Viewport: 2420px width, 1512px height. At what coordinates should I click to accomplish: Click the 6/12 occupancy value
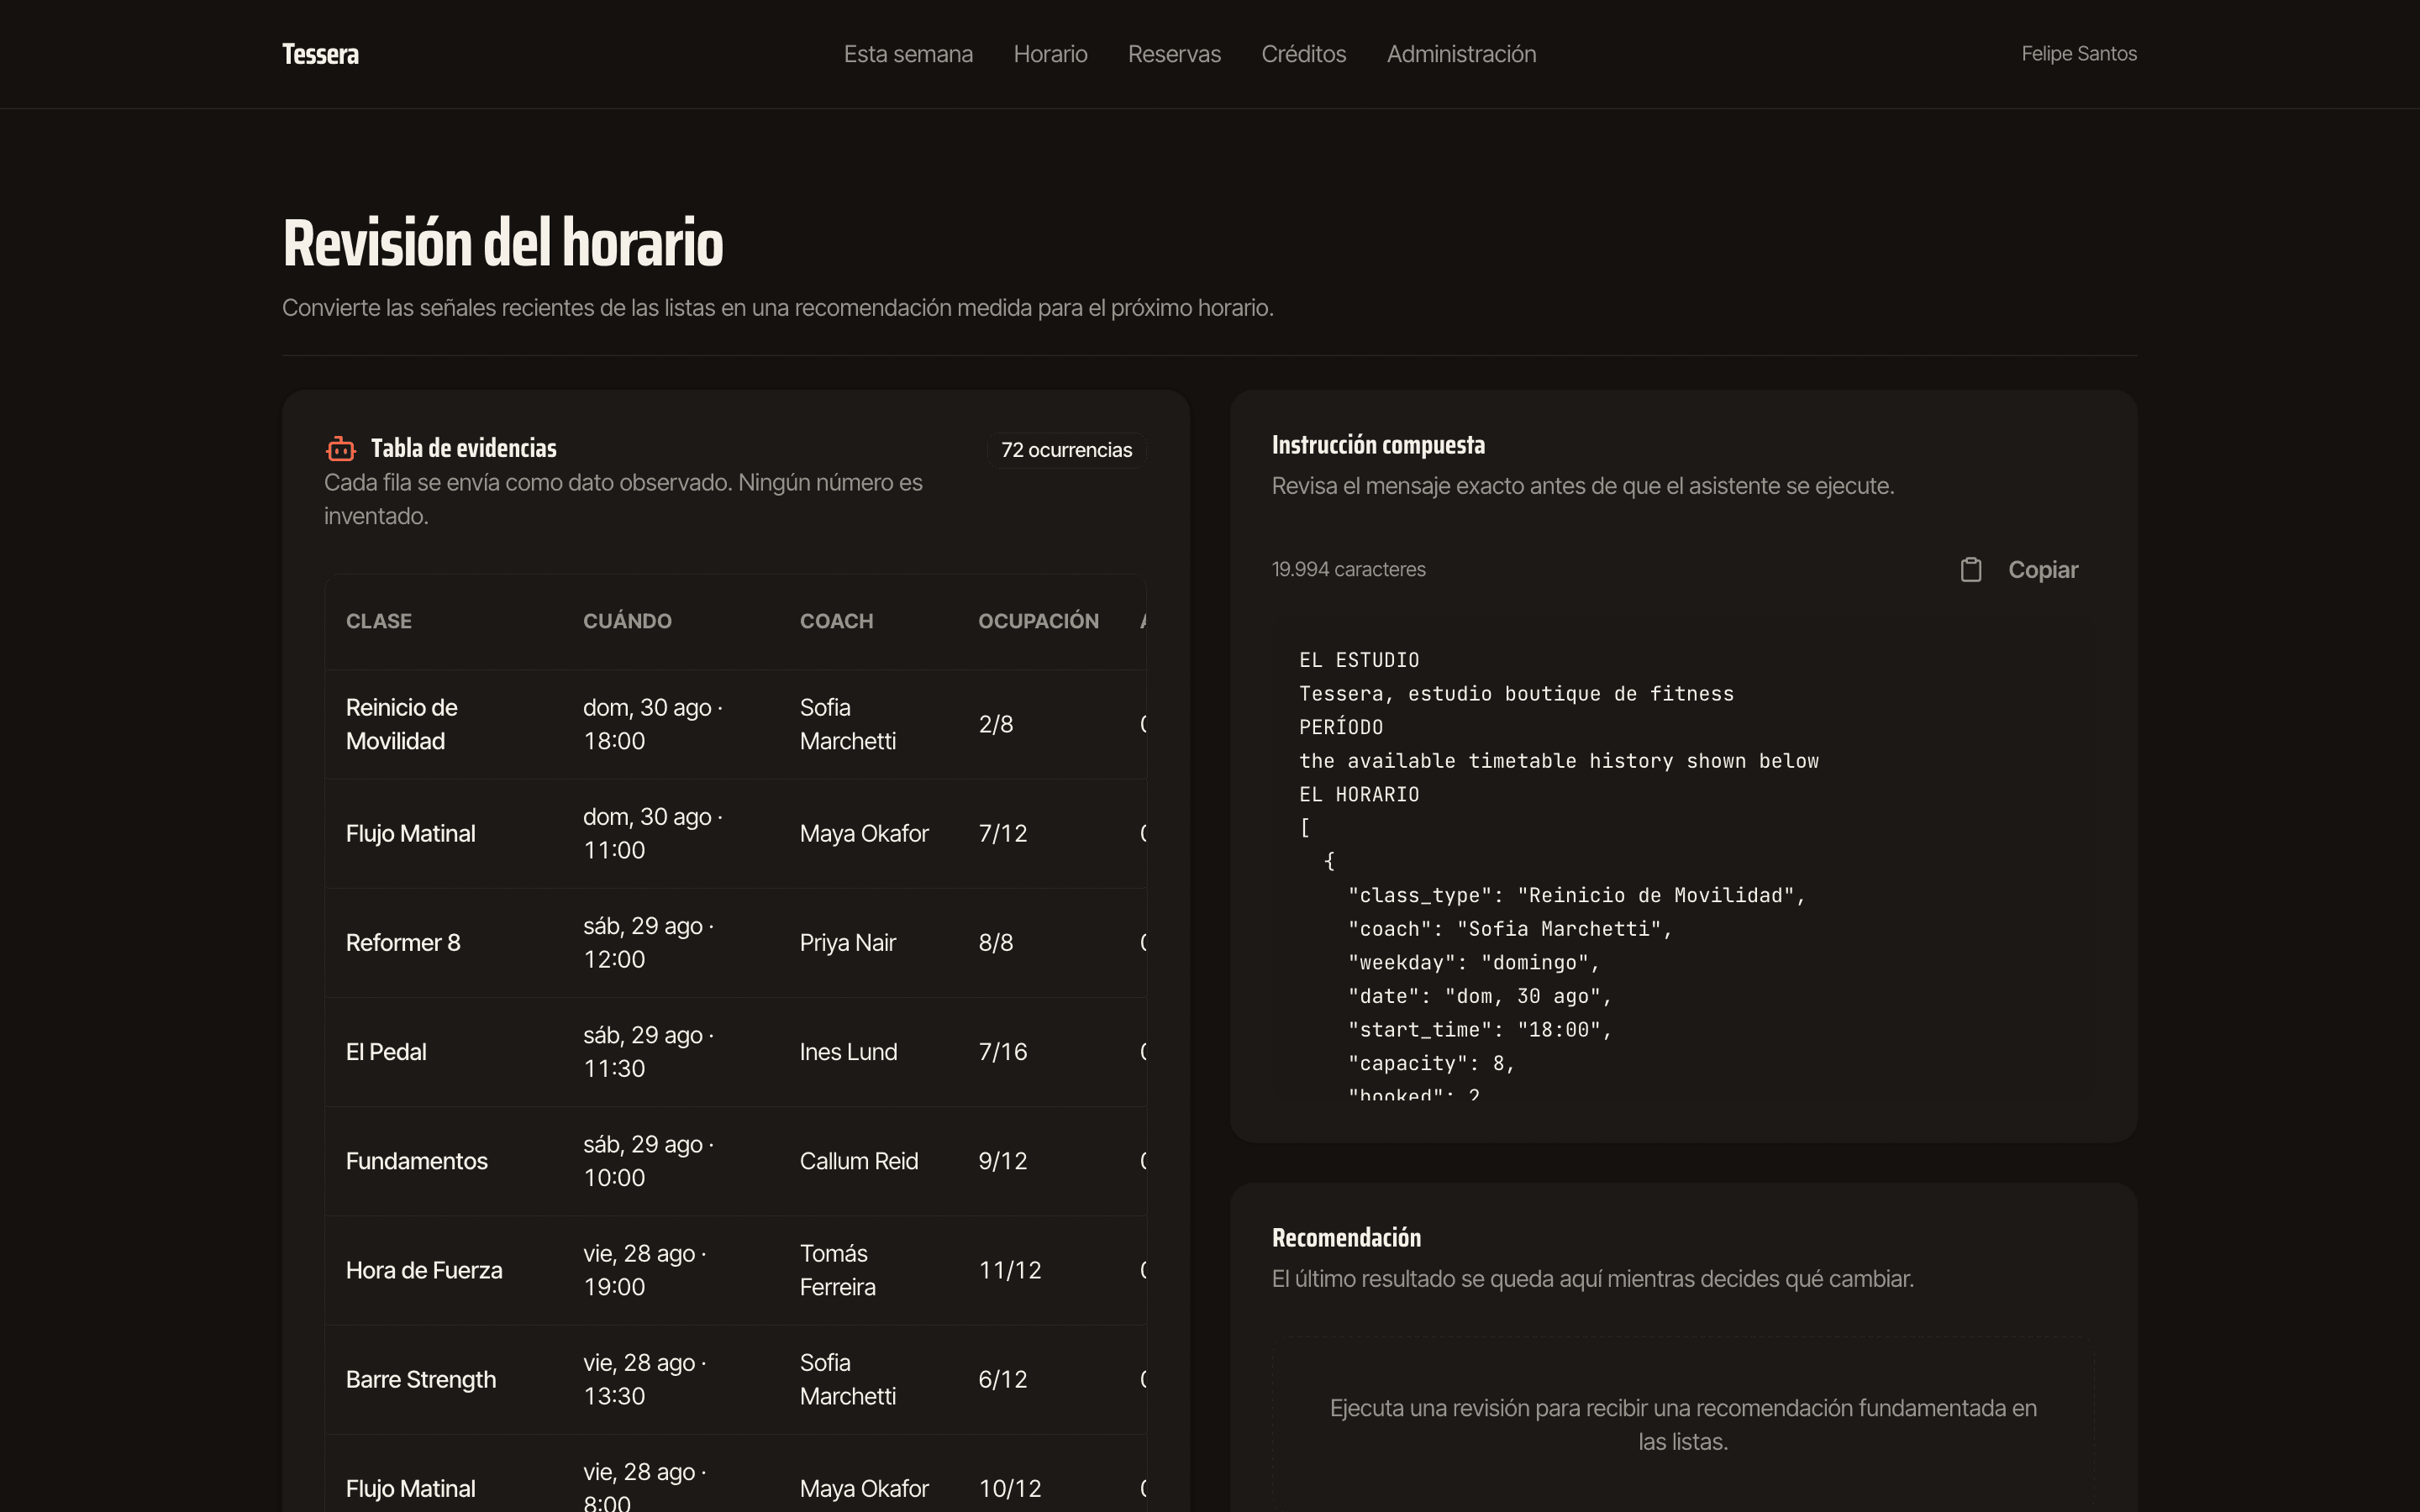point(1003,1379)
